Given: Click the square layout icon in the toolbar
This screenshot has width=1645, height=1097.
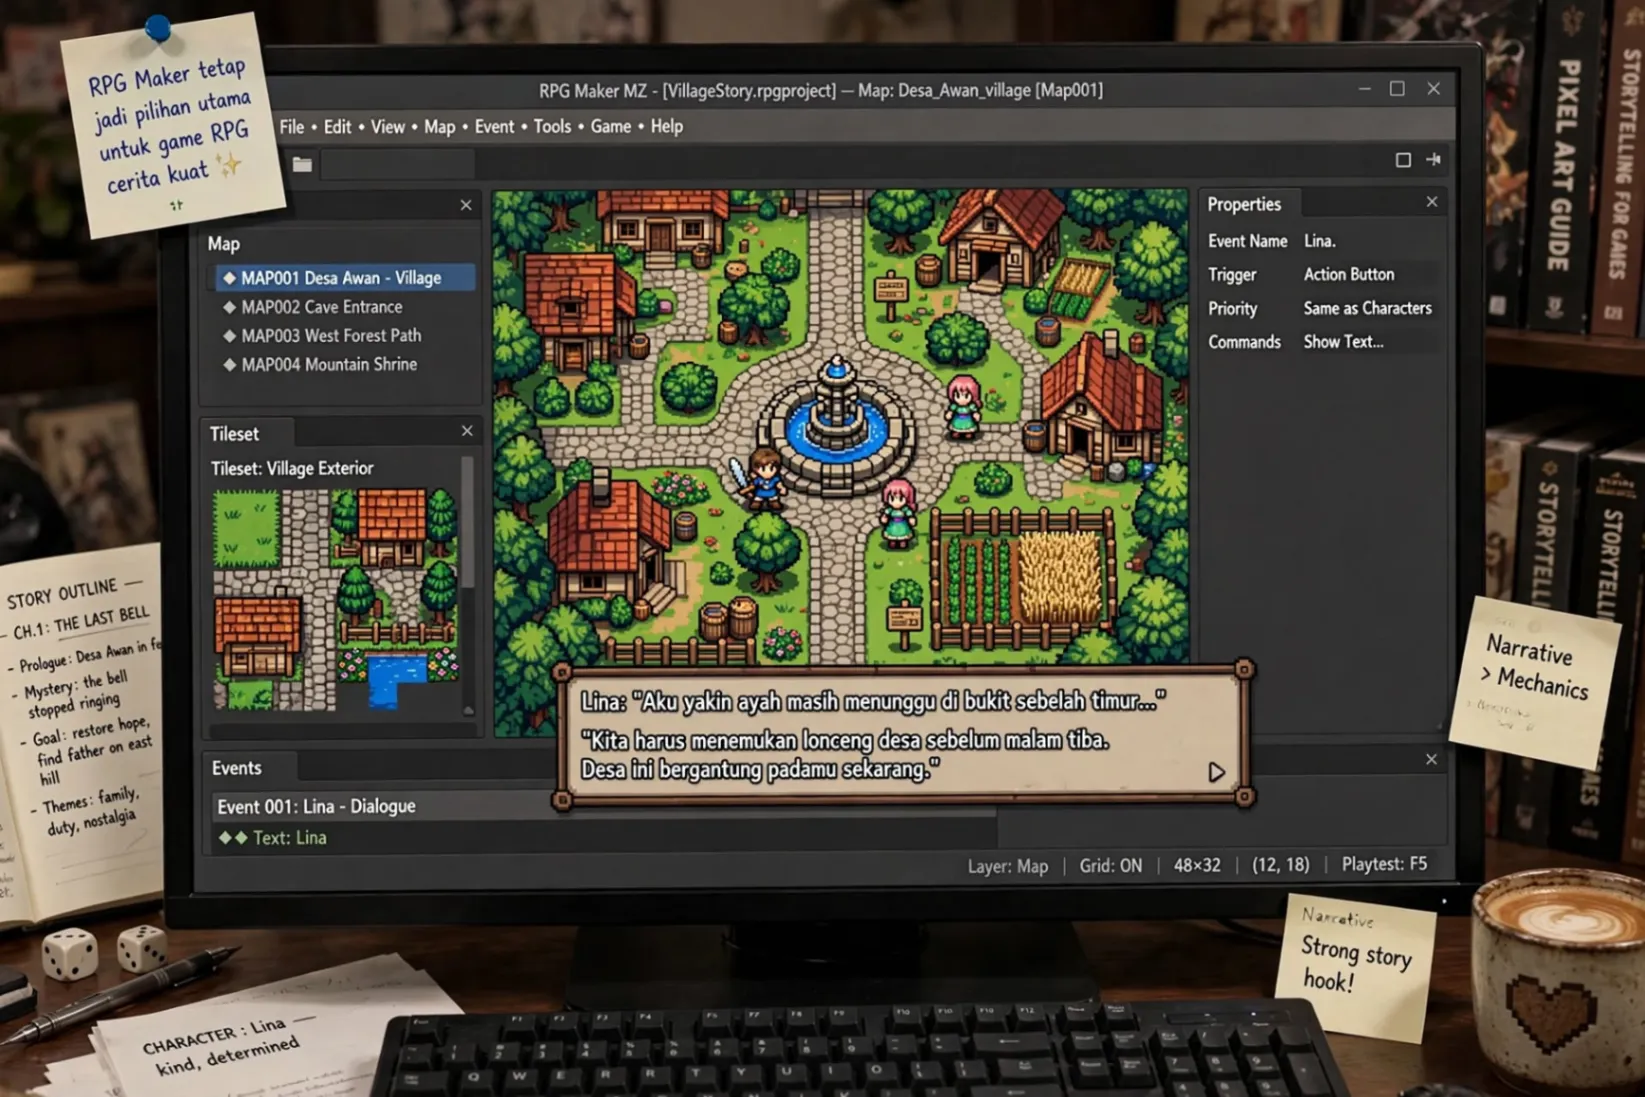Looking at the screenshot, I should point(1403,160).
